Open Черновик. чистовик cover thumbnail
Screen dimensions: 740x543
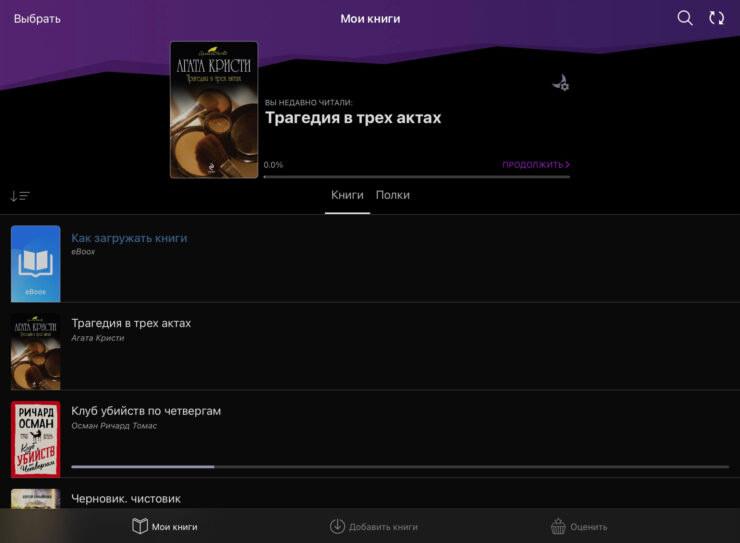click(x=35, y=499)
